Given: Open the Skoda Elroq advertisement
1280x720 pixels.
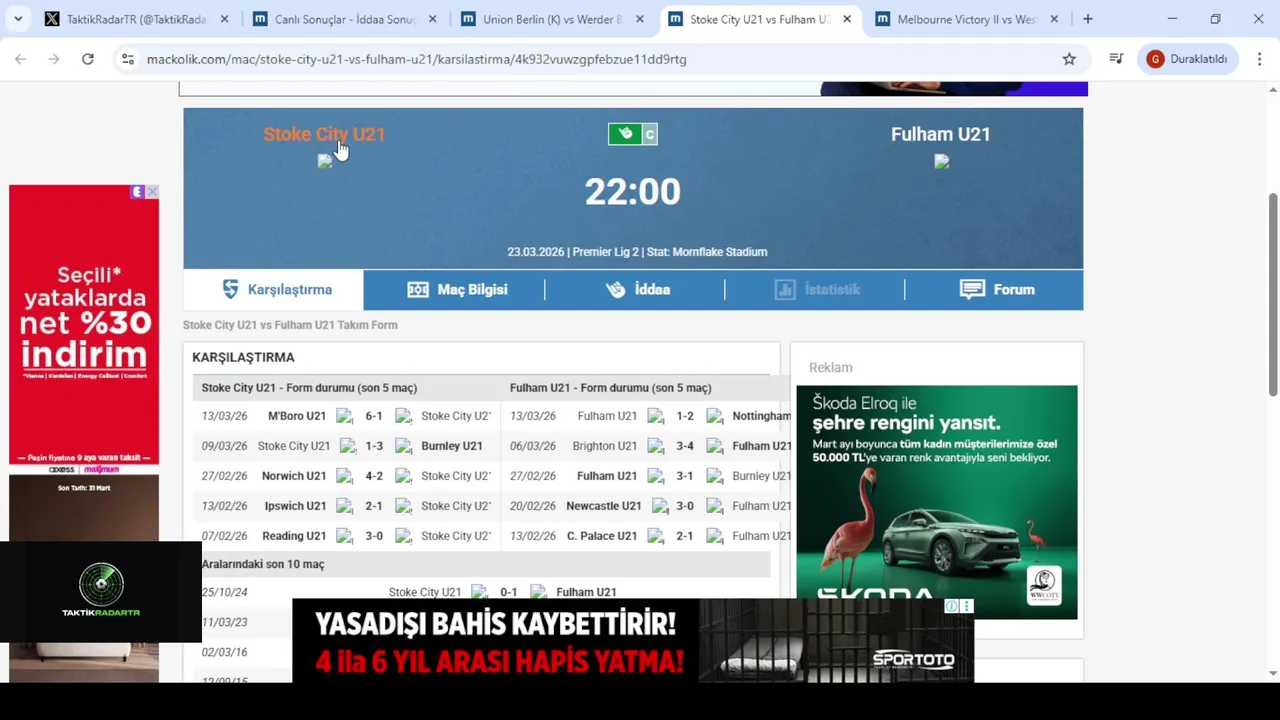Looking at the screenshot, I should point(937,502).
